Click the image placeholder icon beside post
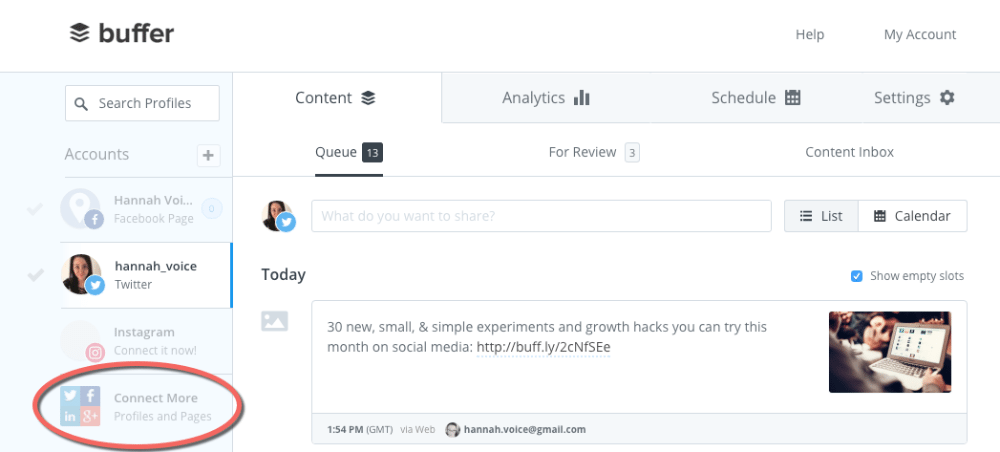Screen dimensions: 1000x452 coord(274,321)
